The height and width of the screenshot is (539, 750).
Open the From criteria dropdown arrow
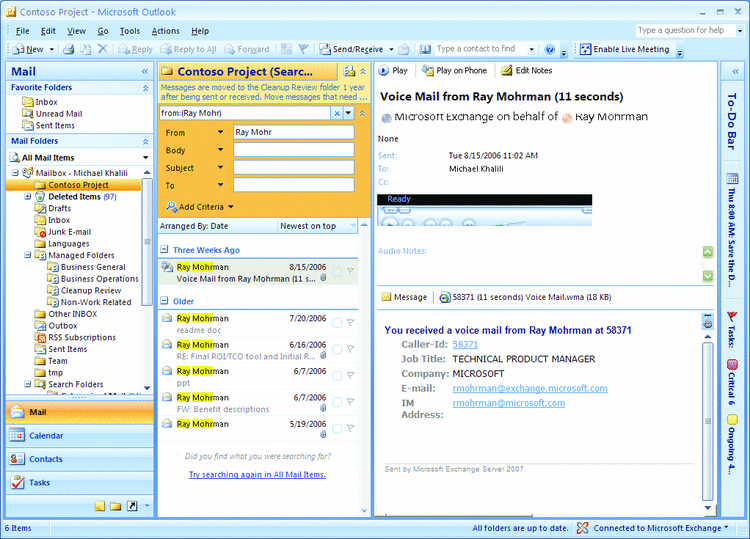pos(220,133)
